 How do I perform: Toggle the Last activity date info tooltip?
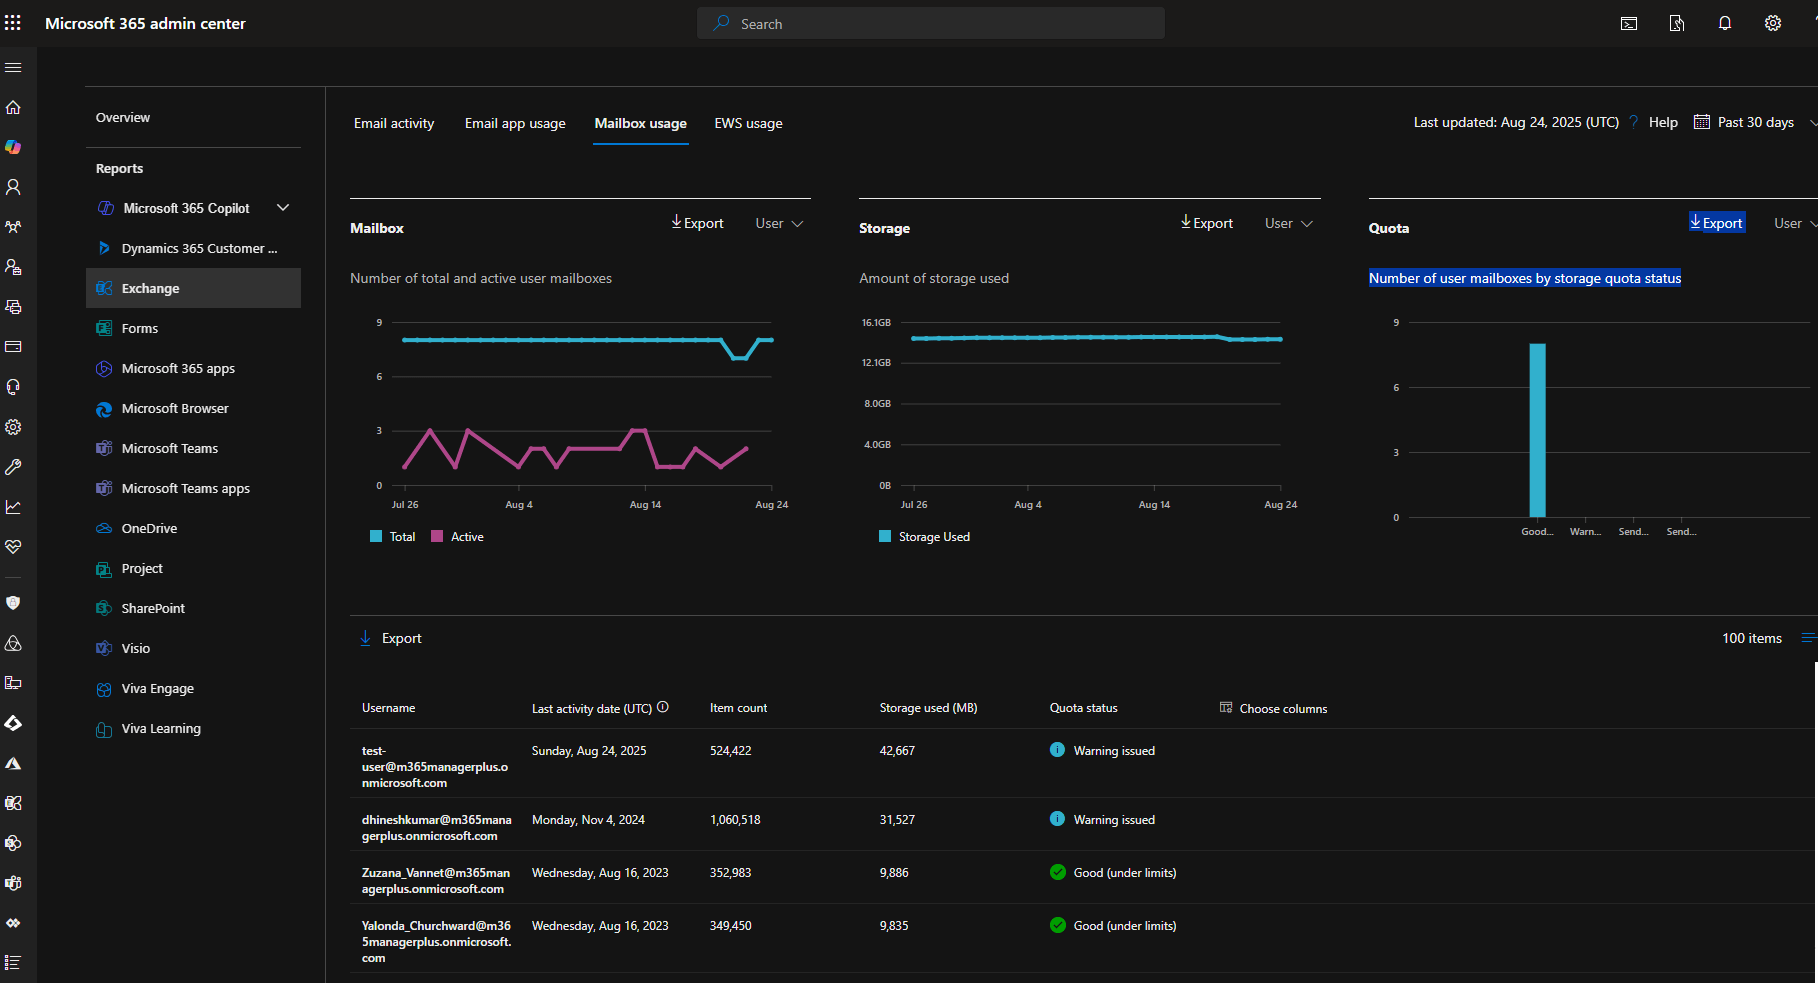click(662, 707)
